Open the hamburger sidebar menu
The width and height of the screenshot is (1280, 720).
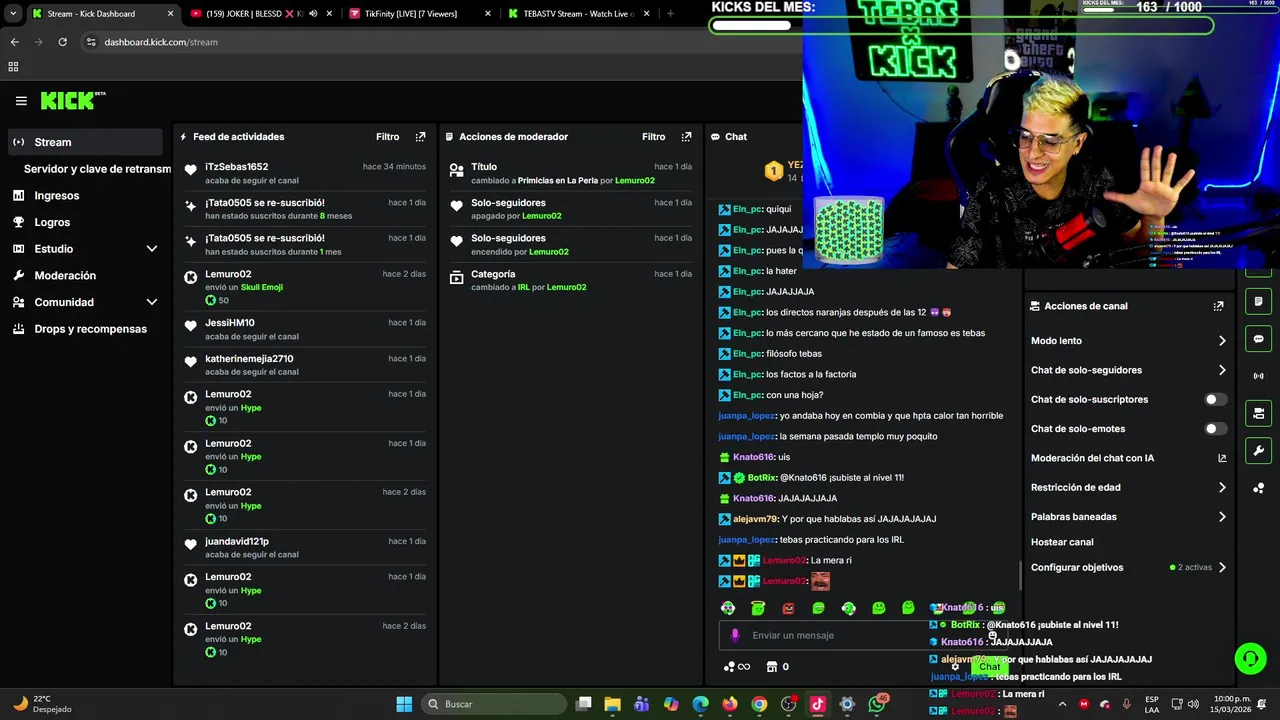(21, 101)
